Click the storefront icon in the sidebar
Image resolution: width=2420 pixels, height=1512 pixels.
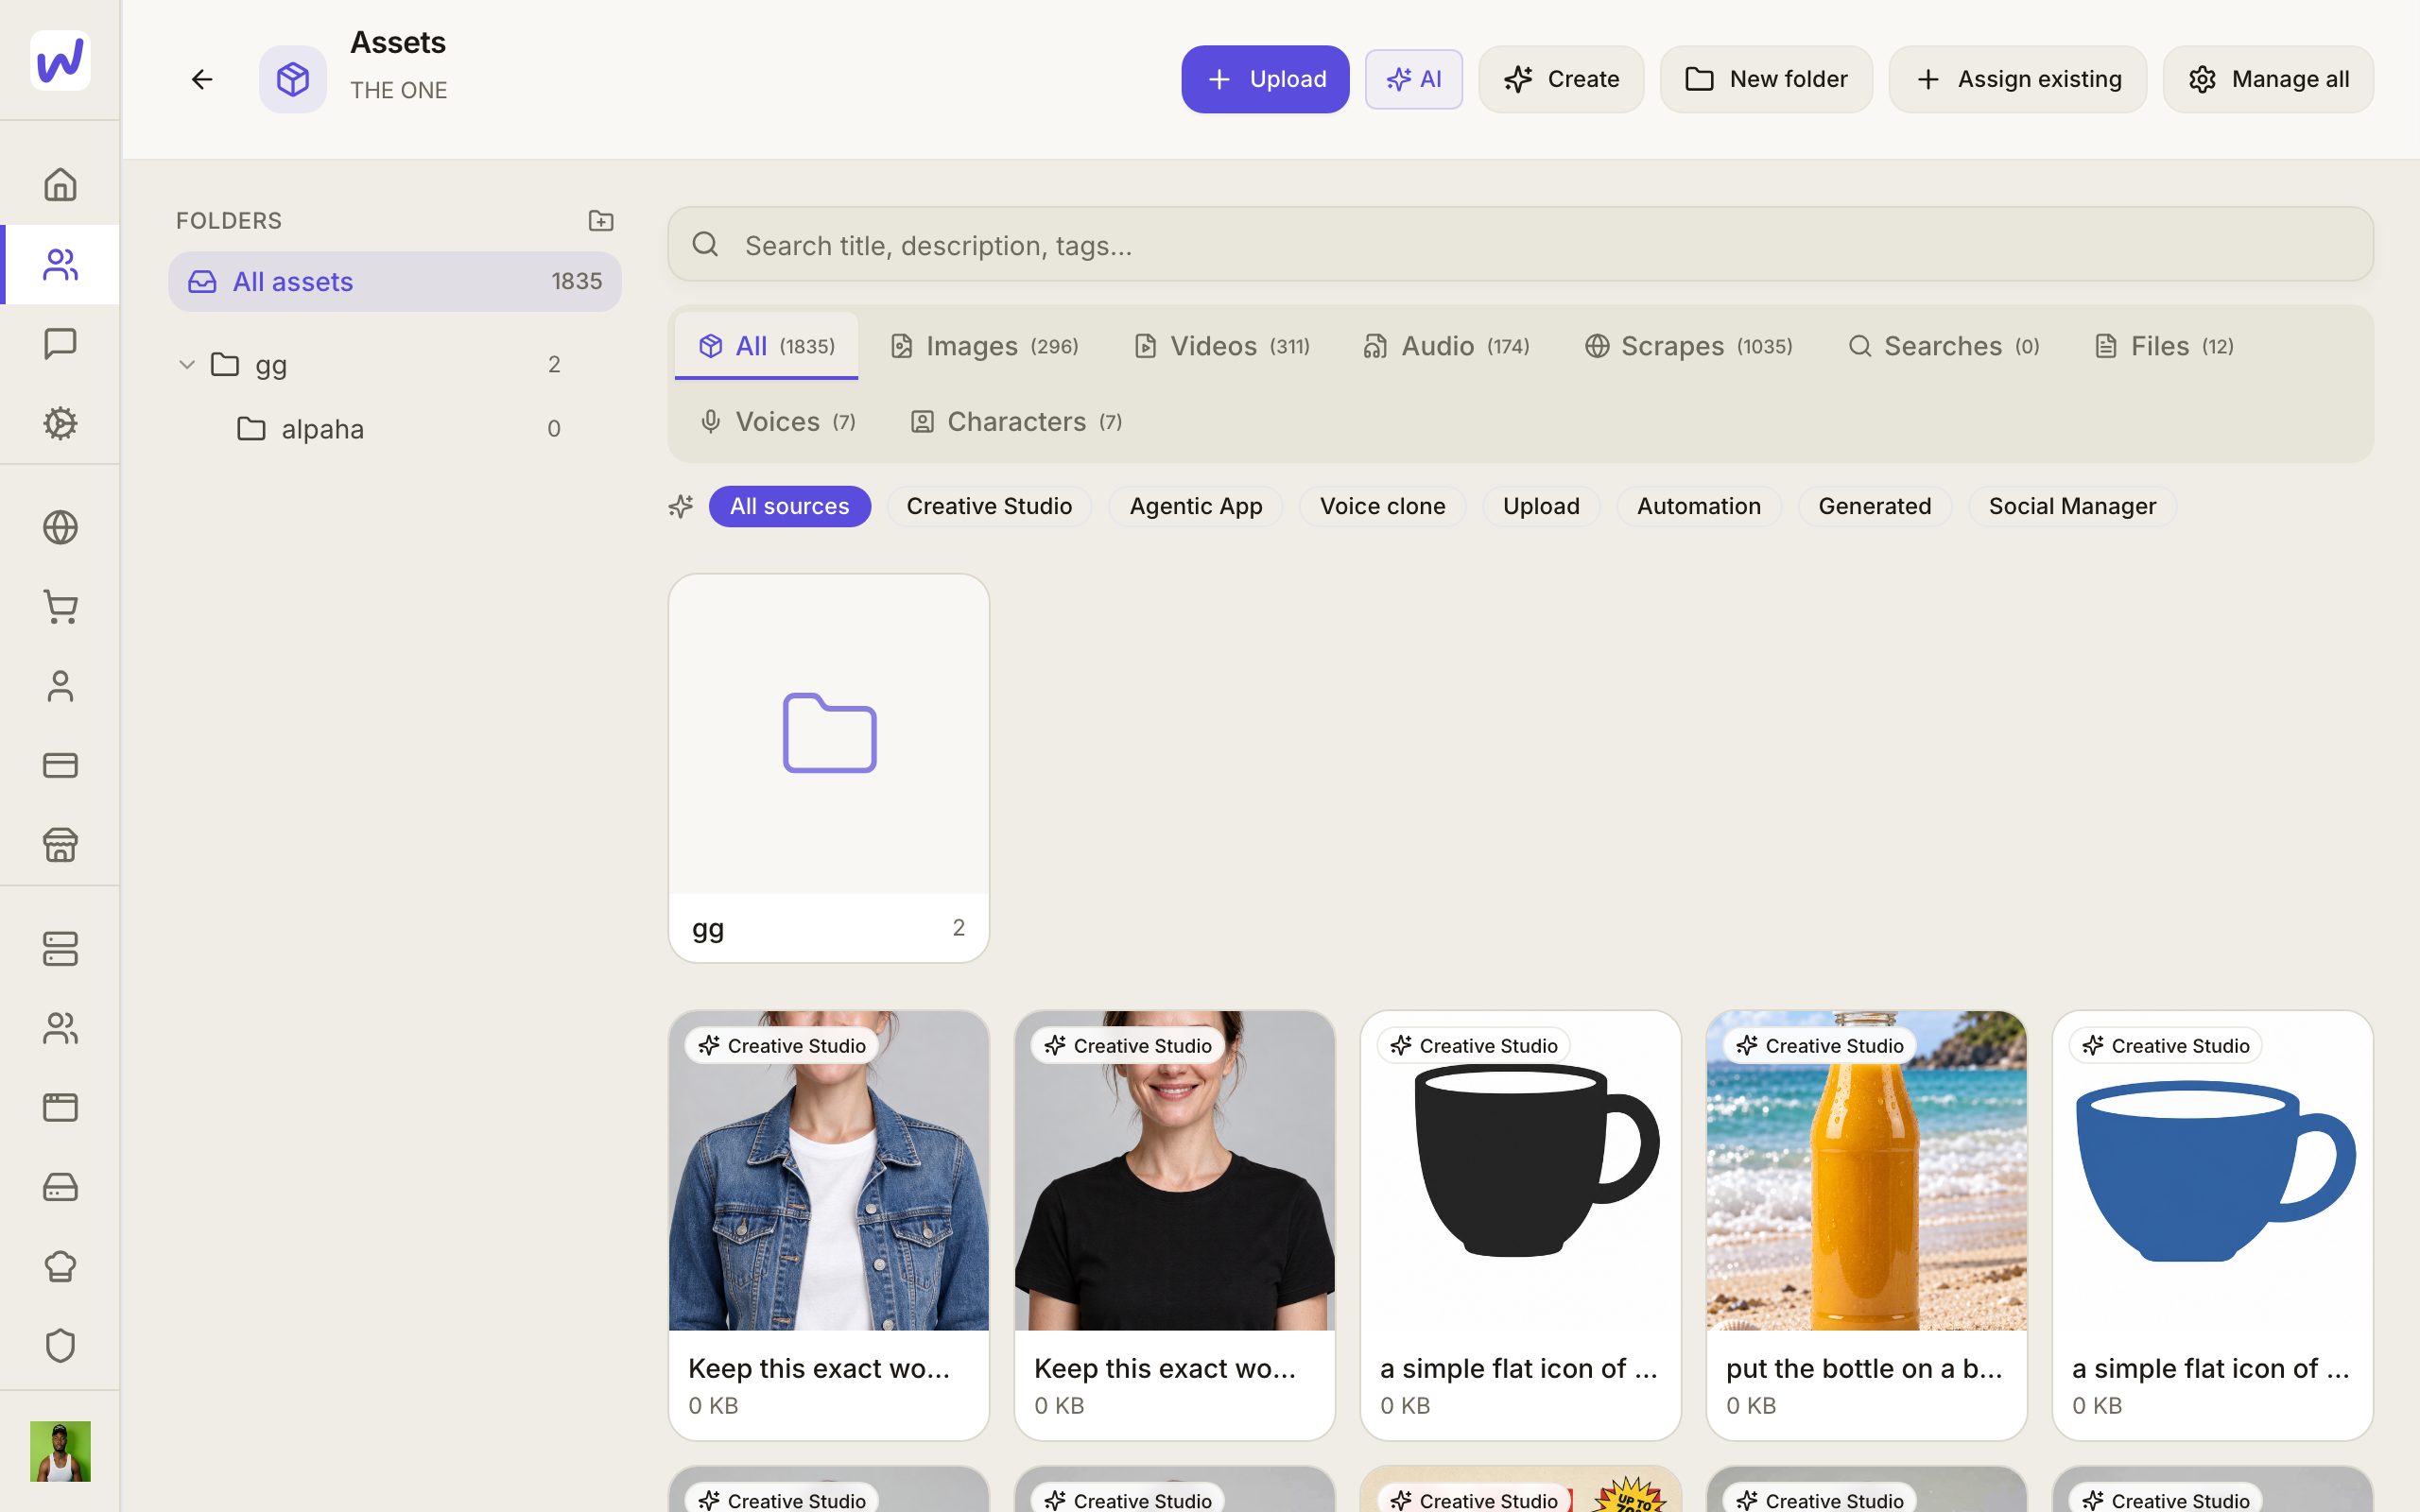pos(60,845)
